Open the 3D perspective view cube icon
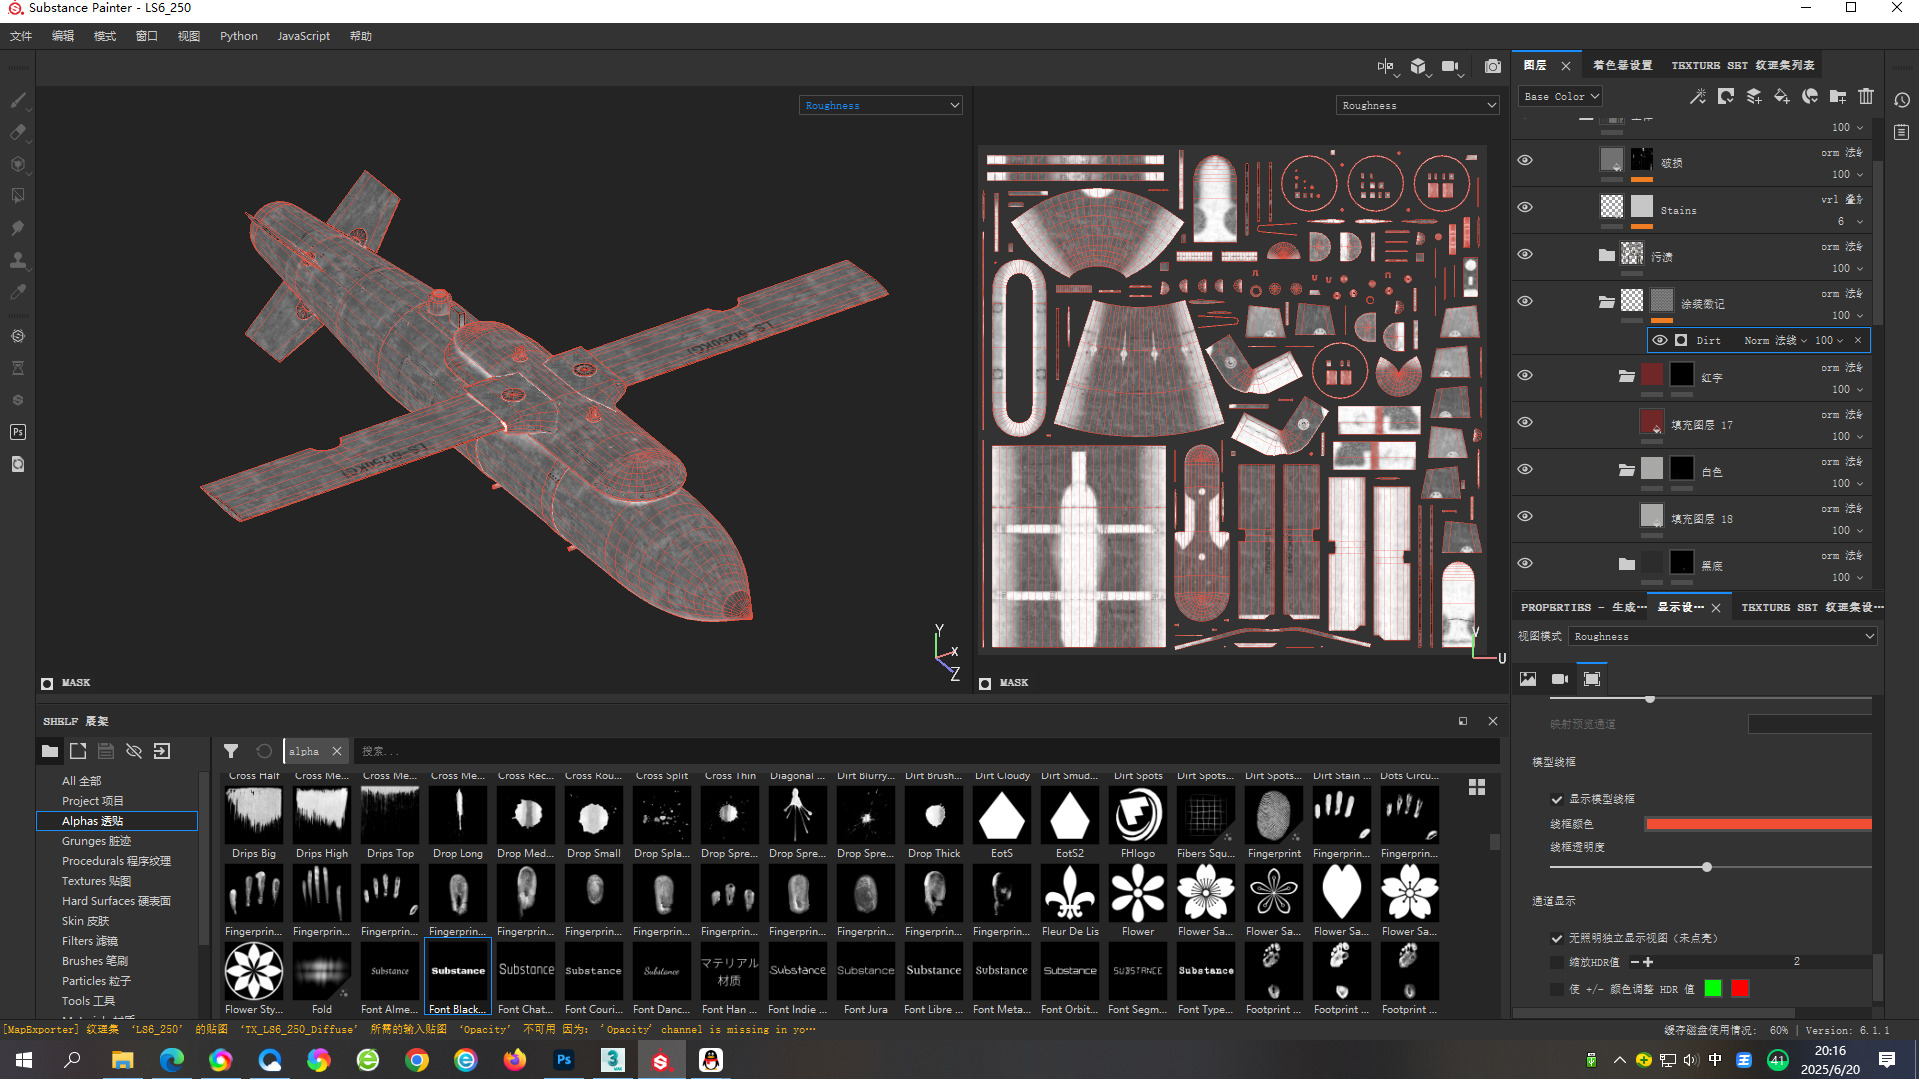This screenshot has width=1919, height=1079. point(1418,66)
